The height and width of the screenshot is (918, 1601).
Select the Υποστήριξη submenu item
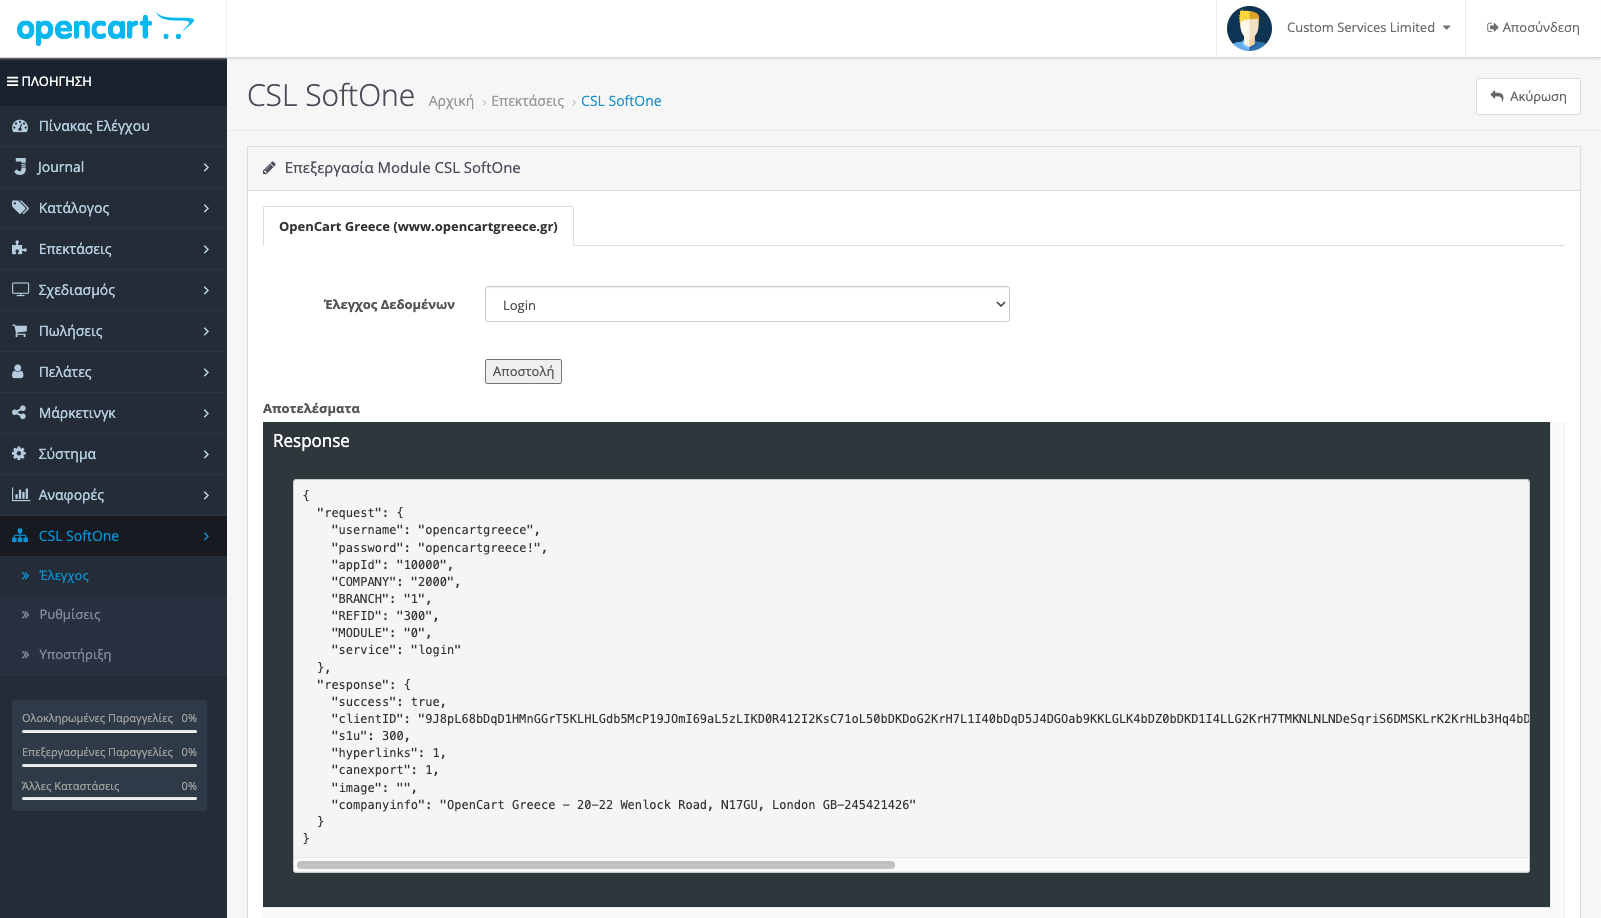113,655
